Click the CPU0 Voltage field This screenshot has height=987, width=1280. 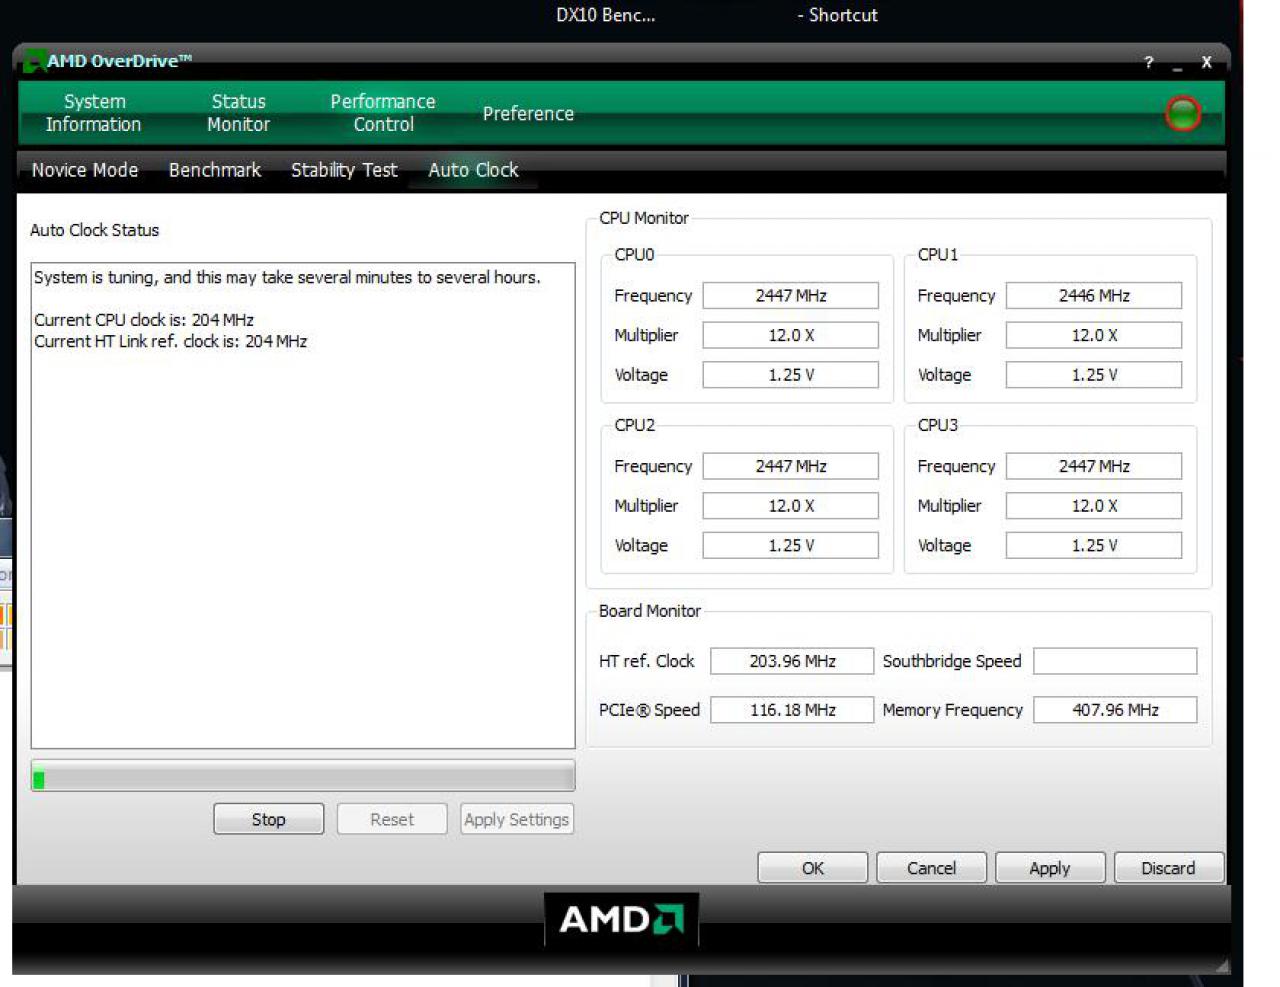pos(791,375)
